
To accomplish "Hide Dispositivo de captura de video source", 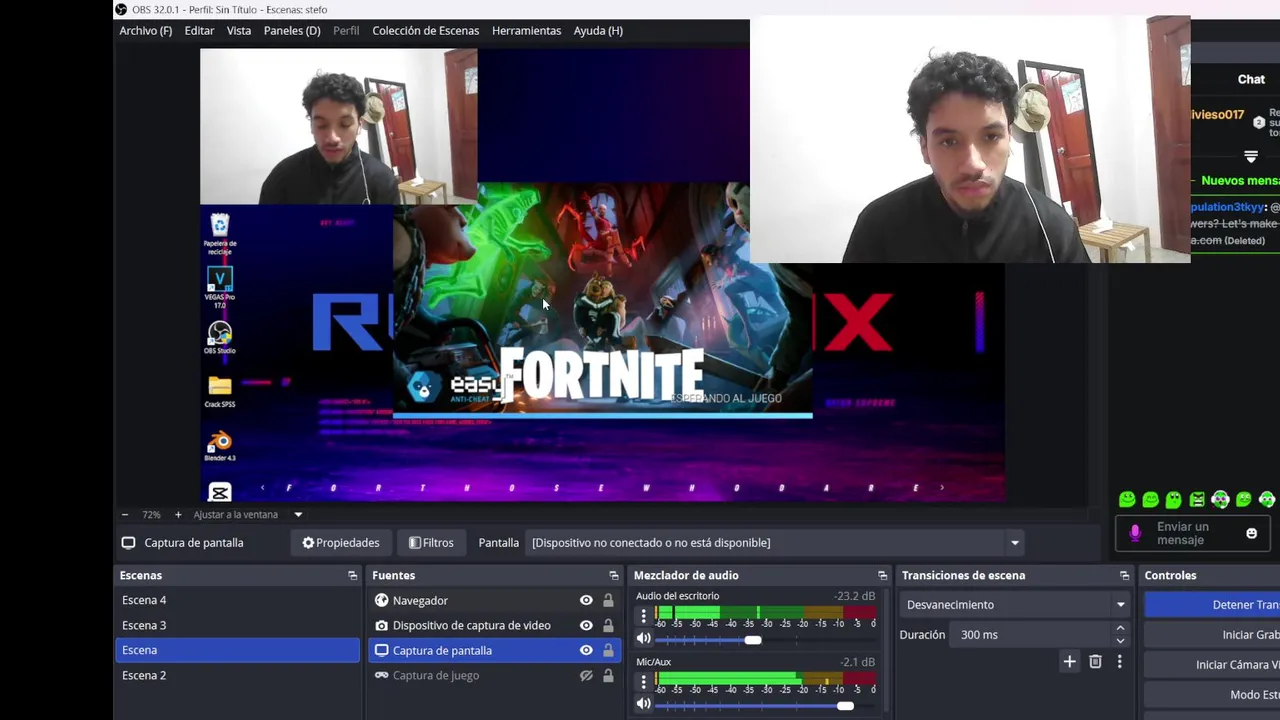I will click(x=586, y=626).
